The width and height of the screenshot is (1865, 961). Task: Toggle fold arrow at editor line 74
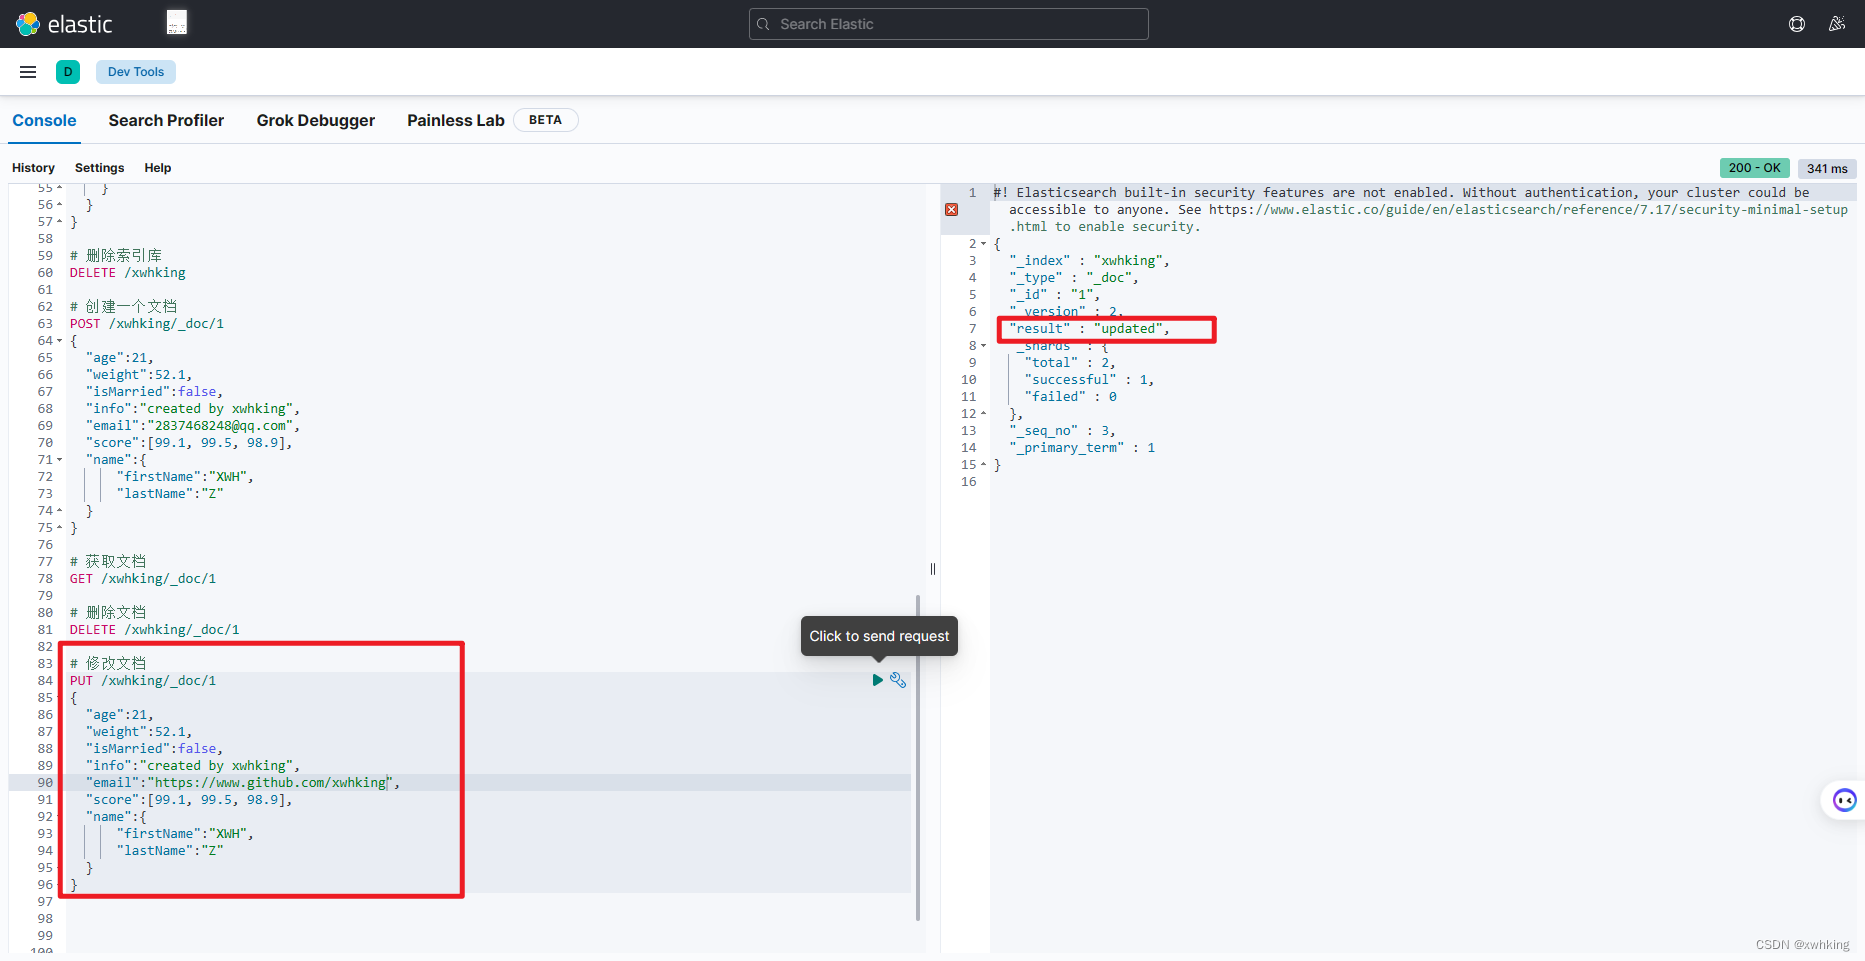(x=59, y=511)
